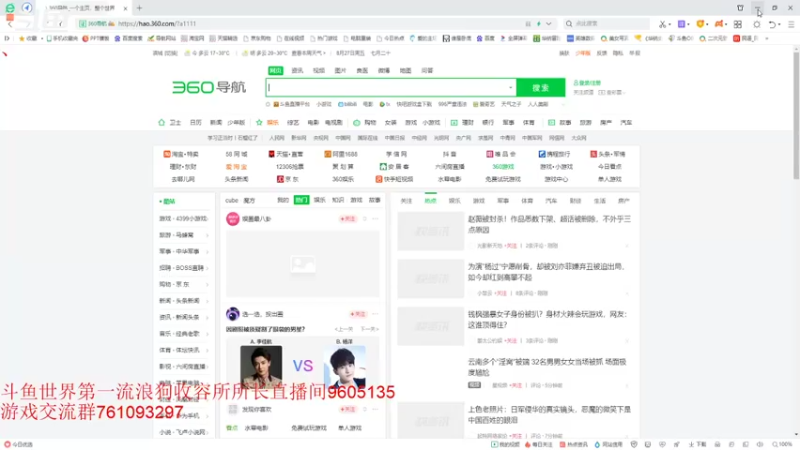This screenshot has width=800, height=450.
Task: Open 淘宝·特卖 site icon
Action: click(167, 154)
